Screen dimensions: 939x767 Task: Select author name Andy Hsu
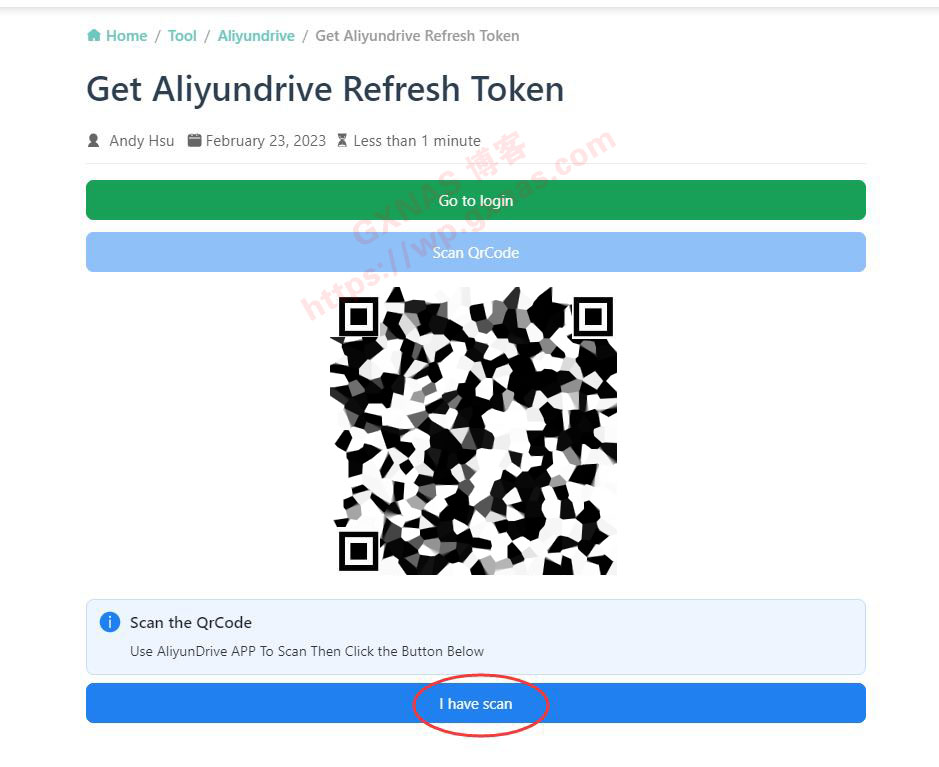point(142,141)
